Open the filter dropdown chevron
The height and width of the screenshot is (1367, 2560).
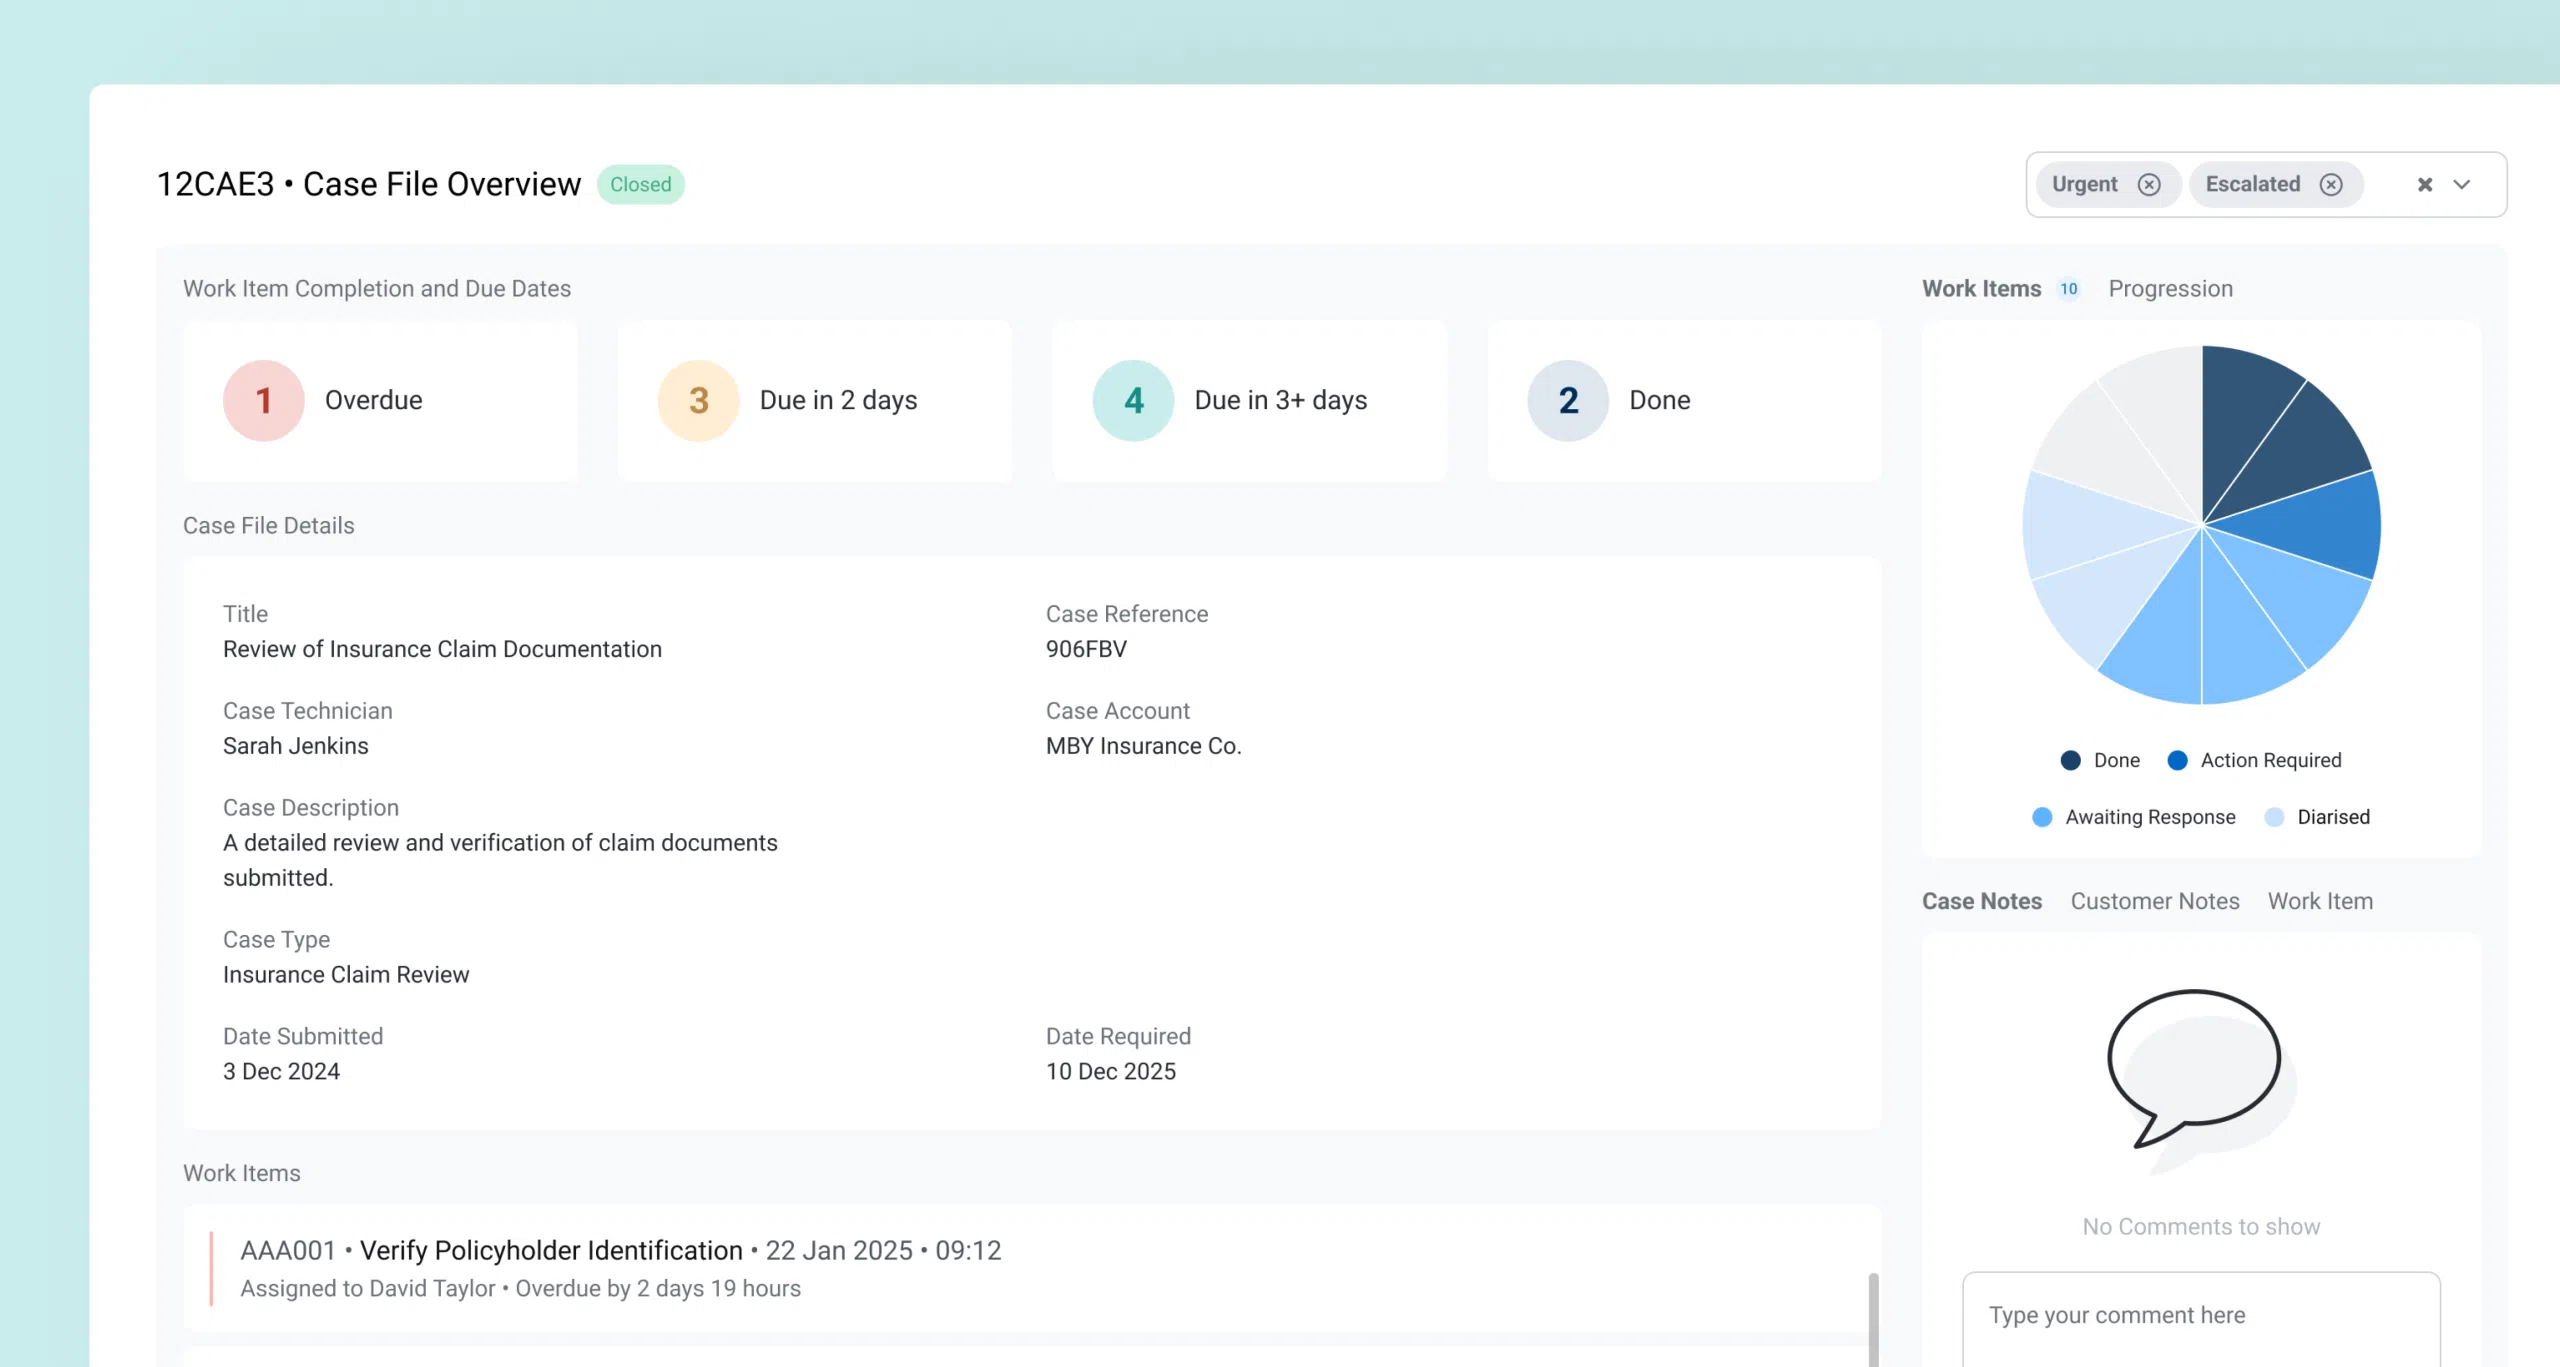[2462, 184]
